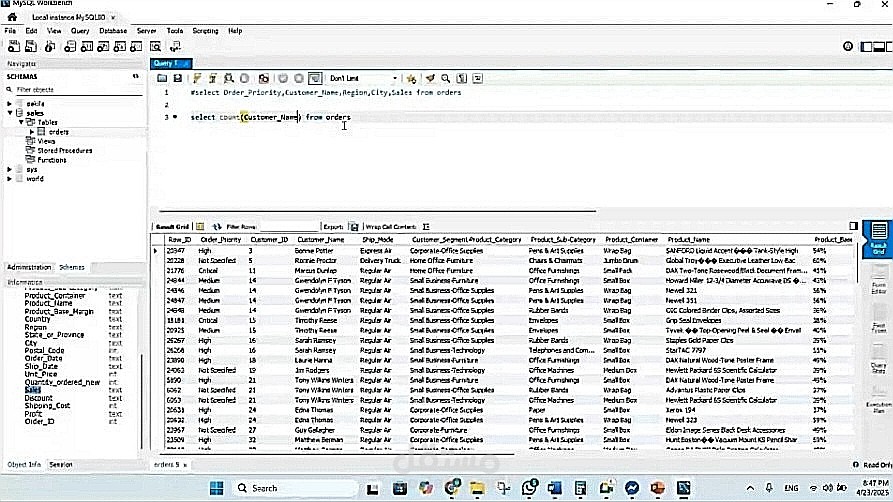Open the File menu
Image resolution: width=893 pixels, height=502 pixels.
10,31
